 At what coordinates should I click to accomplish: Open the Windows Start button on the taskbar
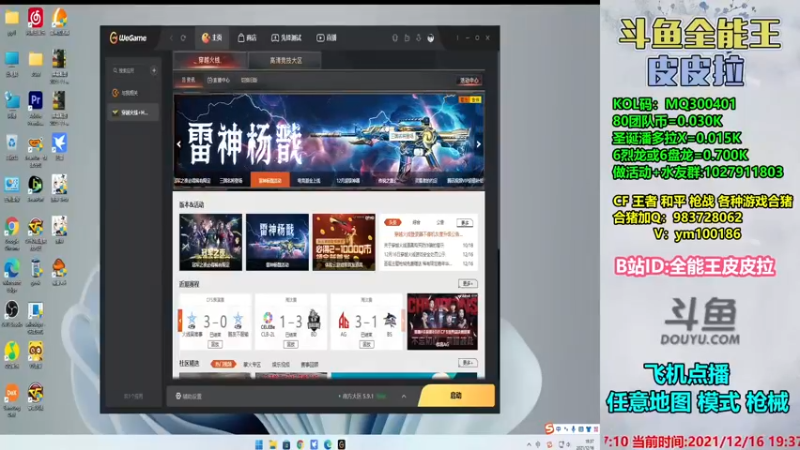(259, 444)
